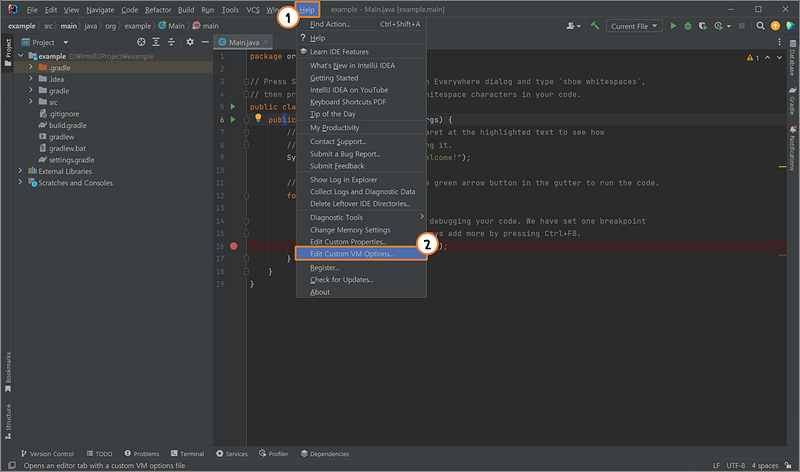800x472 pixels.
Task: Remove the breakpoint on line 16
Action: pos(234,246)
